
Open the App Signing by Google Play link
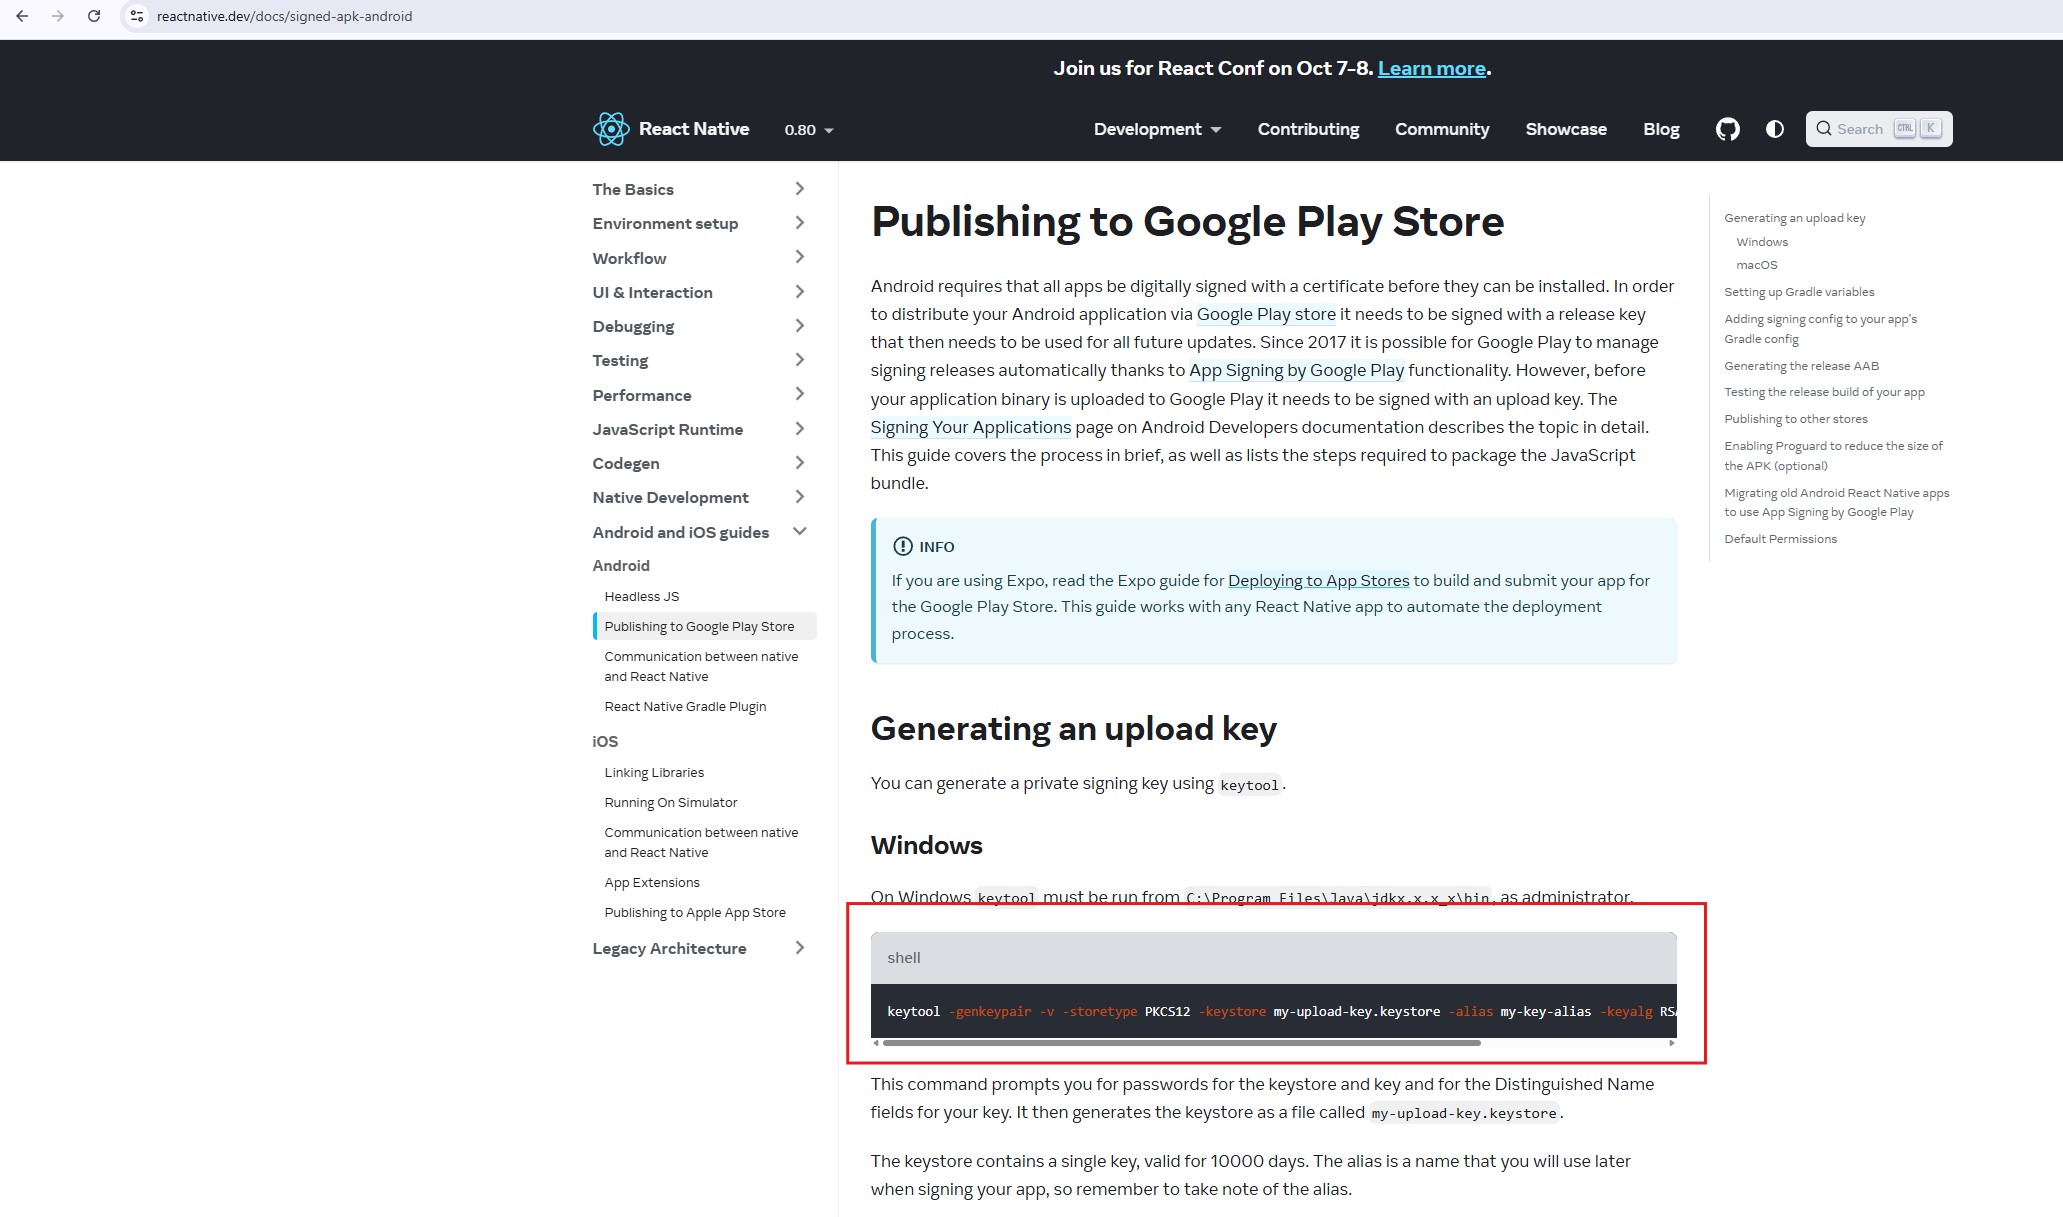(x=1296, y=370)
